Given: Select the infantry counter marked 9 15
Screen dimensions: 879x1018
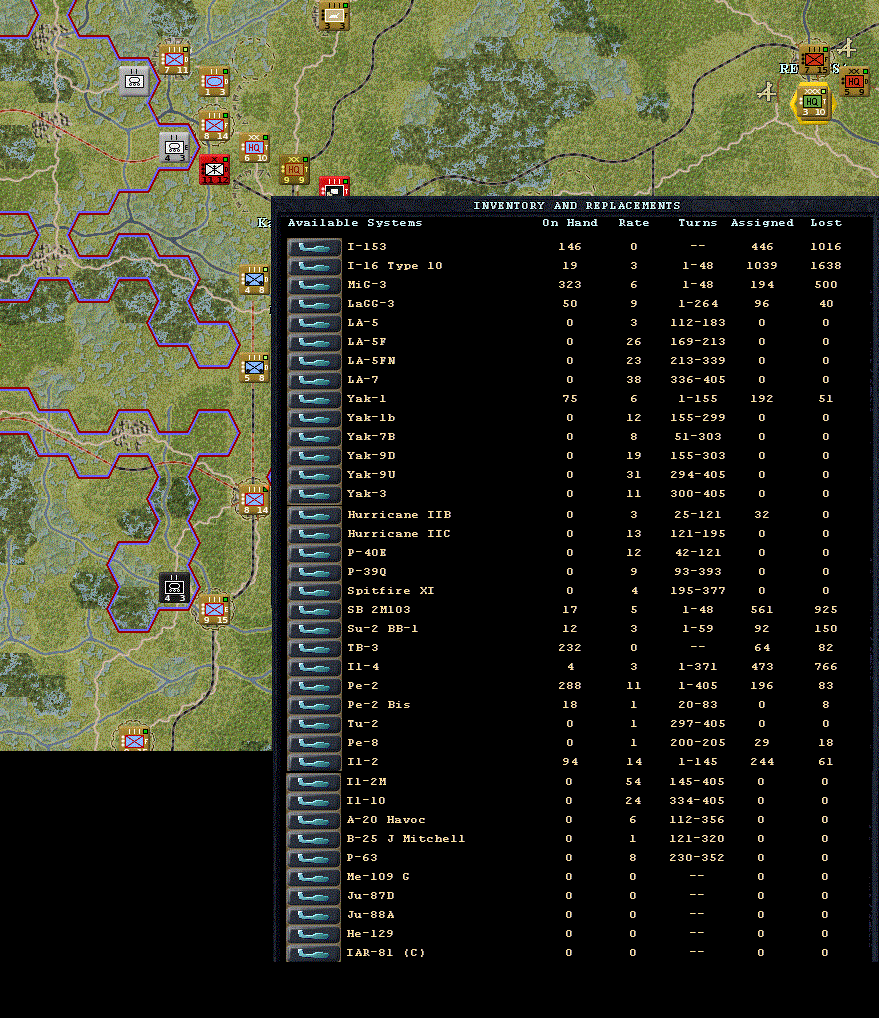Looking at the screenshot, I should pos(215,610).
